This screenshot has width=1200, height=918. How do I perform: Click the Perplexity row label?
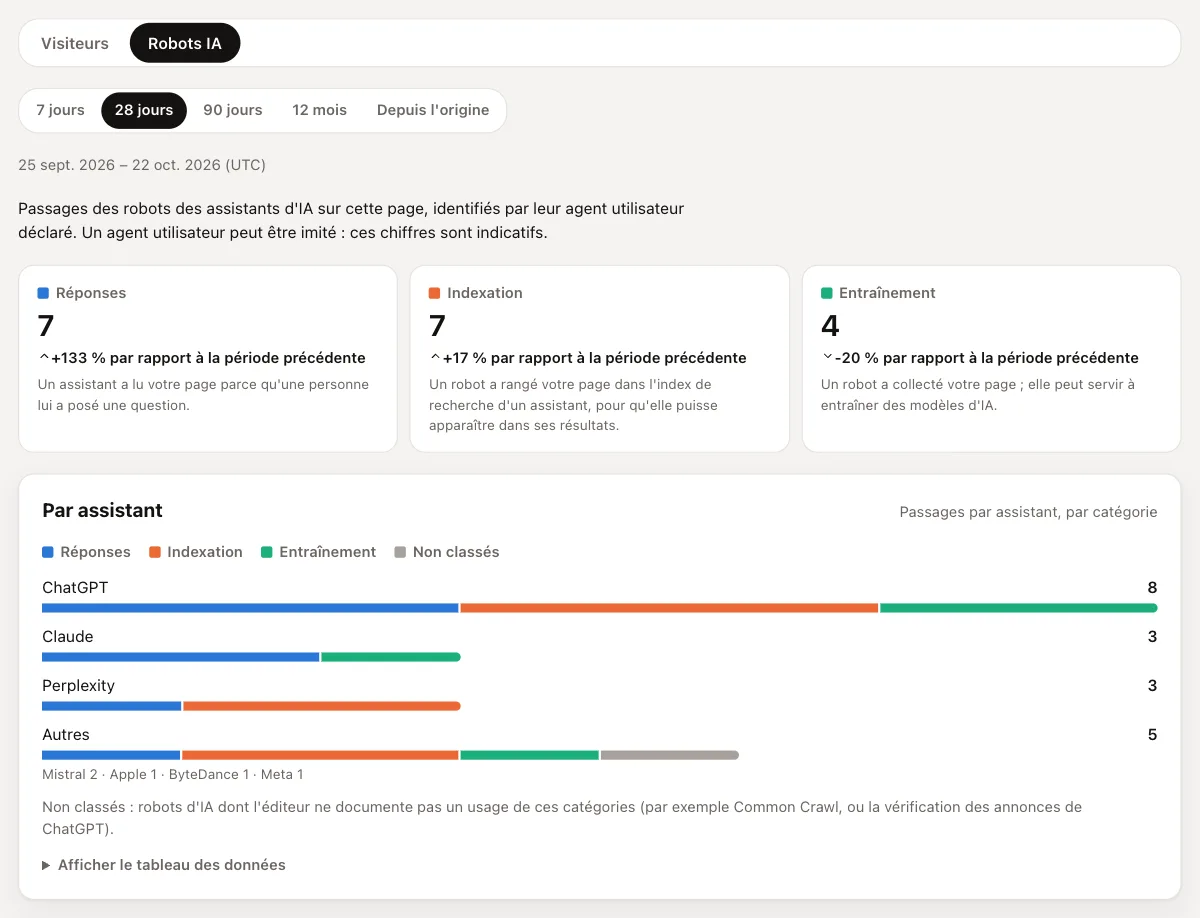[x=78, y=686]
